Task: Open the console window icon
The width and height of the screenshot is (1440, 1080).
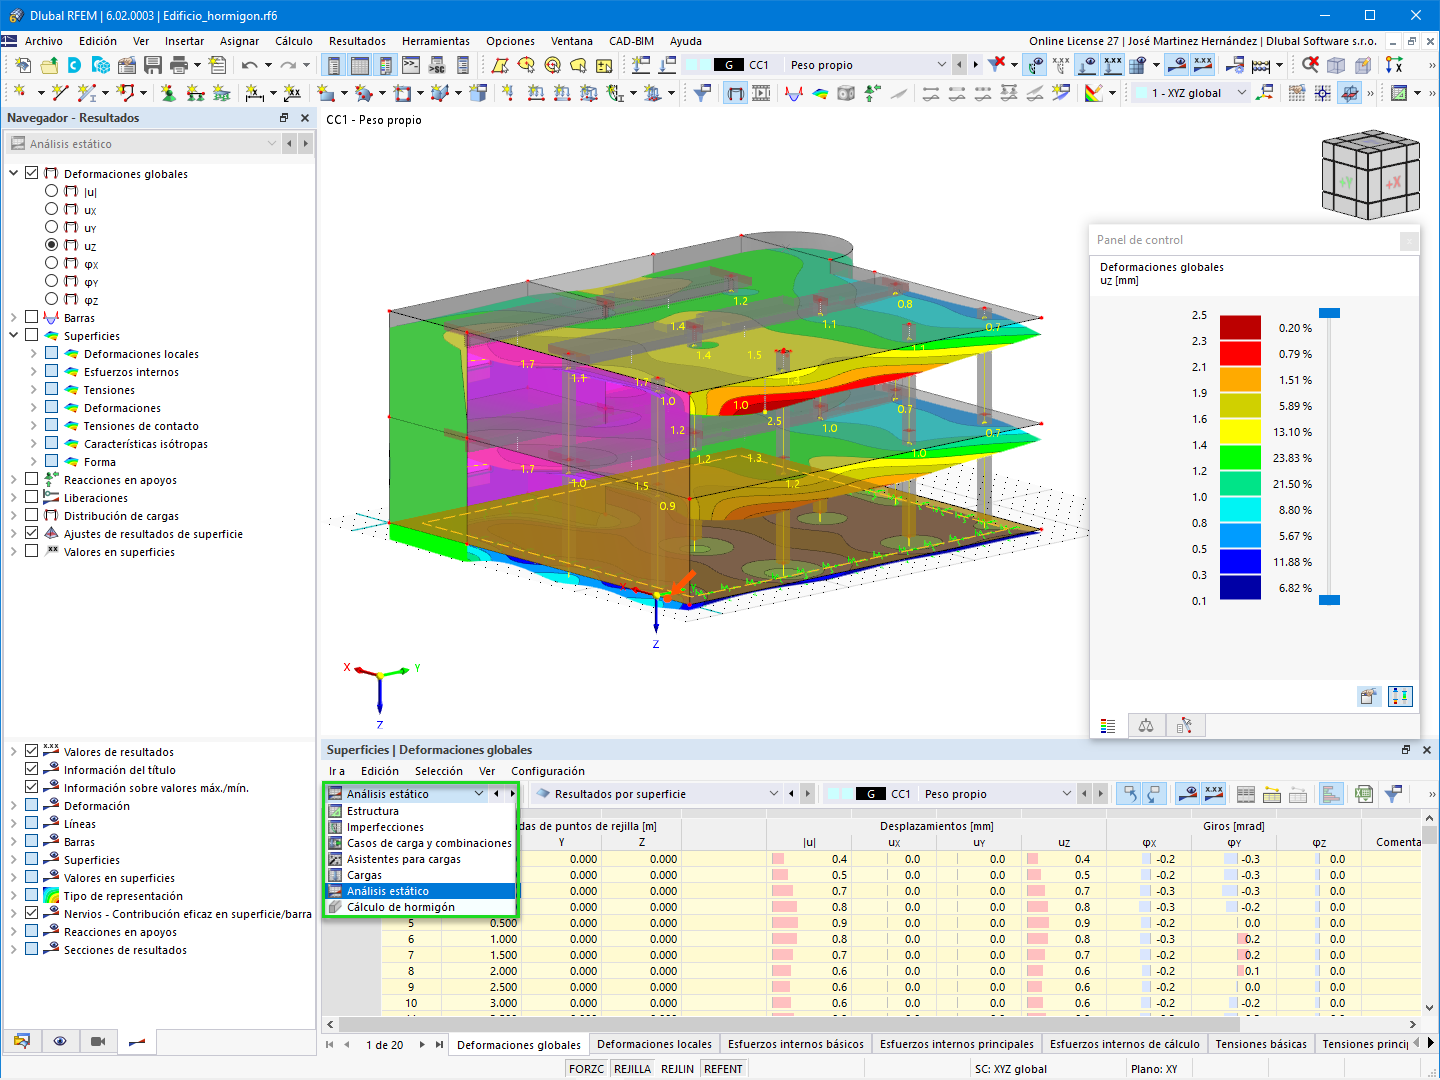Action: pyautogui.click(x=411, y=65)
